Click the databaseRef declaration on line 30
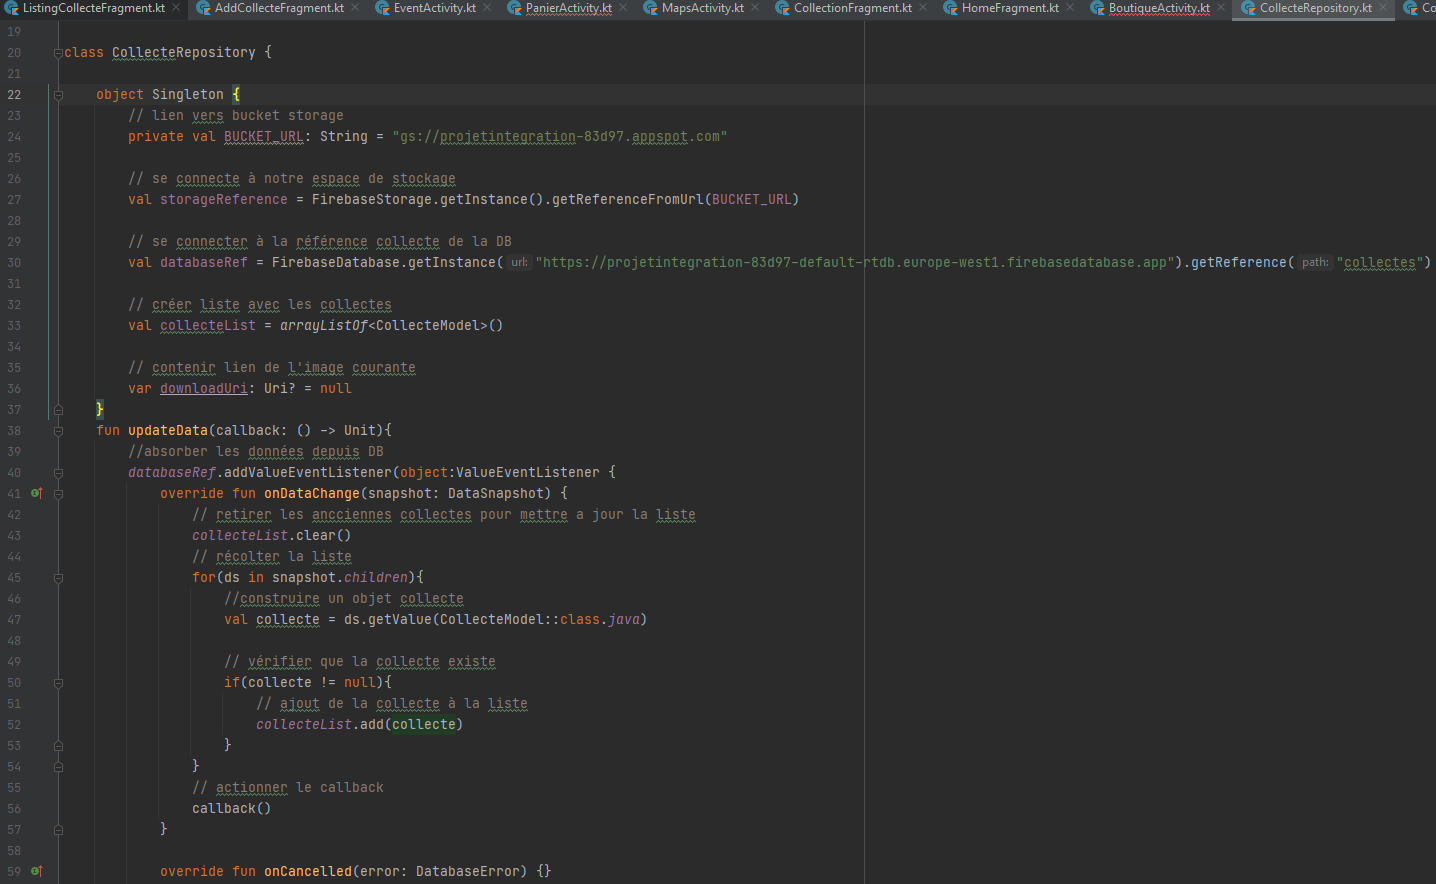Viewport: 1436px width, 884px height. pos(204,263)
